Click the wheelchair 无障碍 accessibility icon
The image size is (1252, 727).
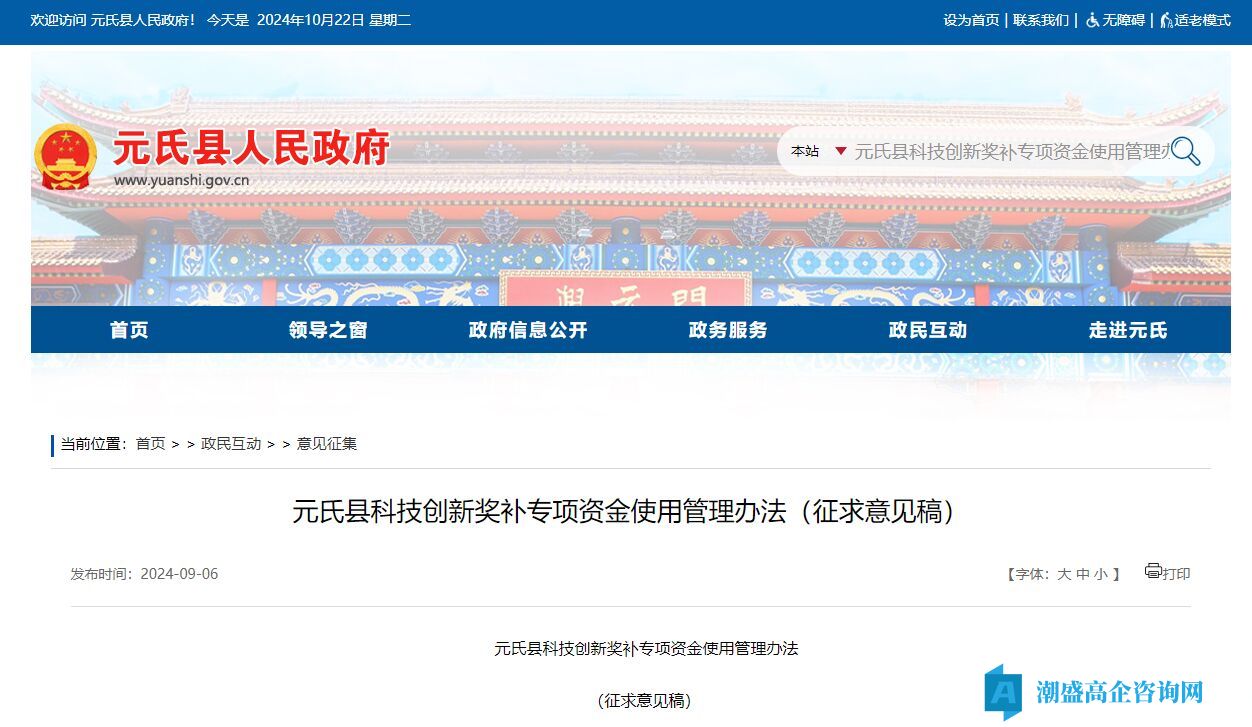(x=1092, y=20)
